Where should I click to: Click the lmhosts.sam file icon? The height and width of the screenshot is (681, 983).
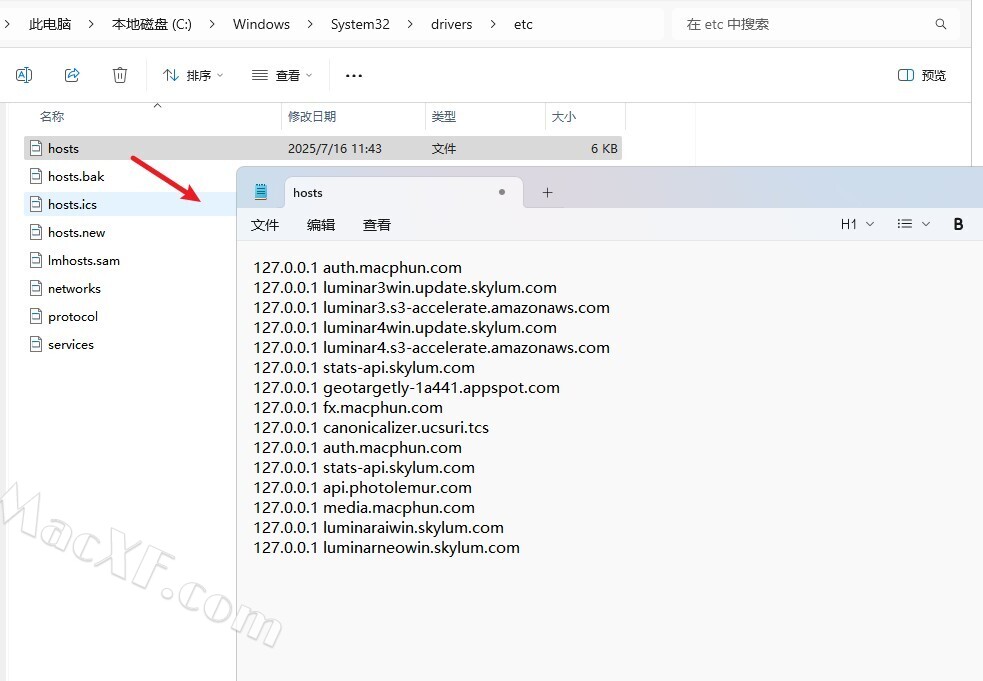pos(36,260)
